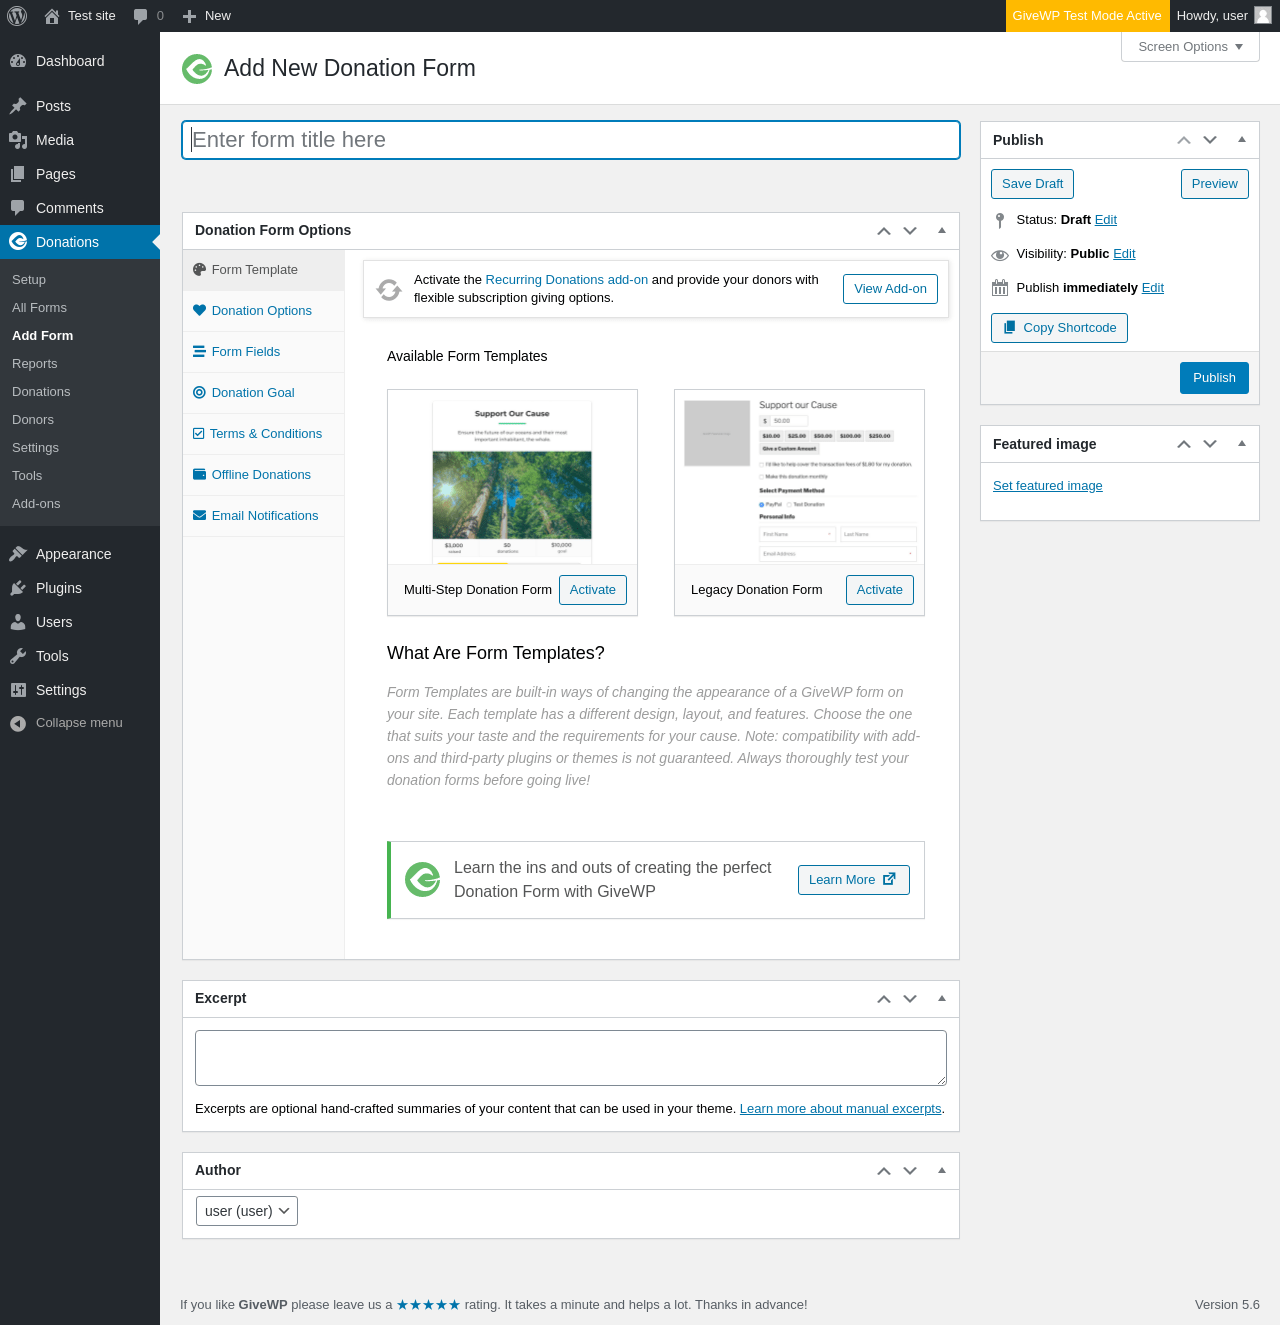Open All Forms submenu
Viewport: 1280px width, 1325px height.
(x=39, y=308)
